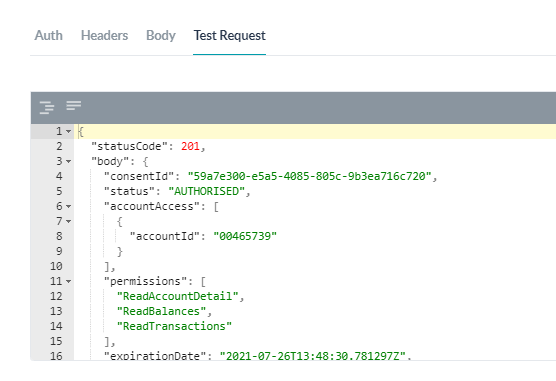The height and width of the screenshot is (381, 556).
Task: Click the "status" key on line 5
Action: (129, 191)
